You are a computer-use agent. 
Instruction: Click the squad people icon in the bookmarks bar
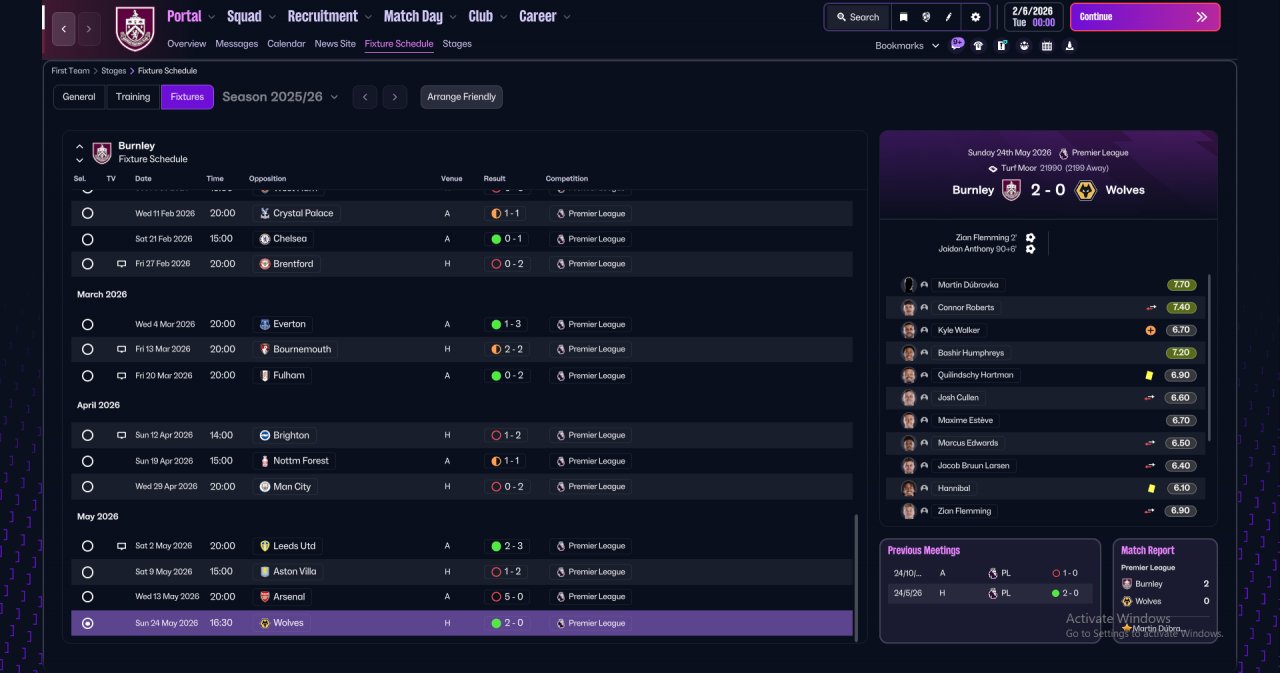tap(1024, 45)
